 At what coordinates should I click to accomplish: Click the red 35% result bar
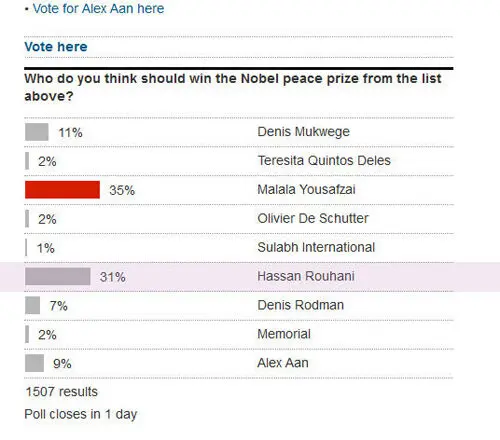[62, 190]
